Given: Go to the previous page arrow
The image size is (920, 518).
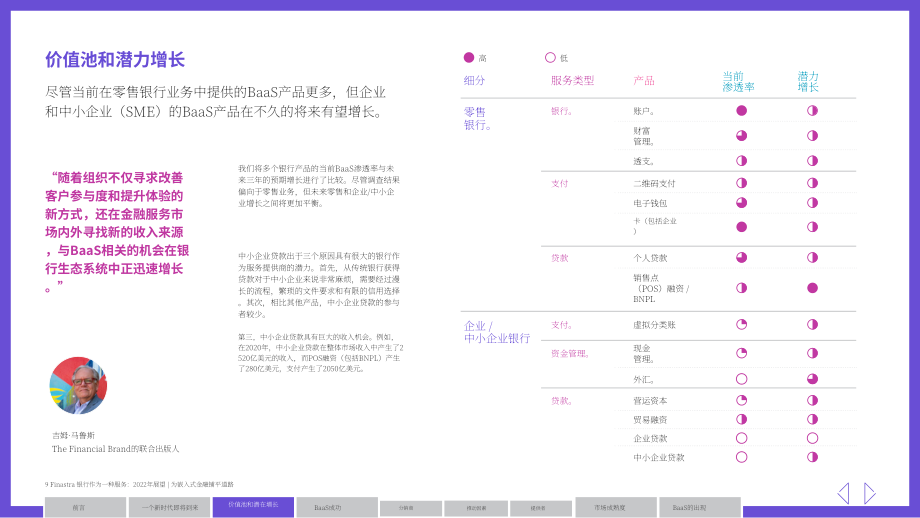Looking at the screenshot, I should coord(843,493).
